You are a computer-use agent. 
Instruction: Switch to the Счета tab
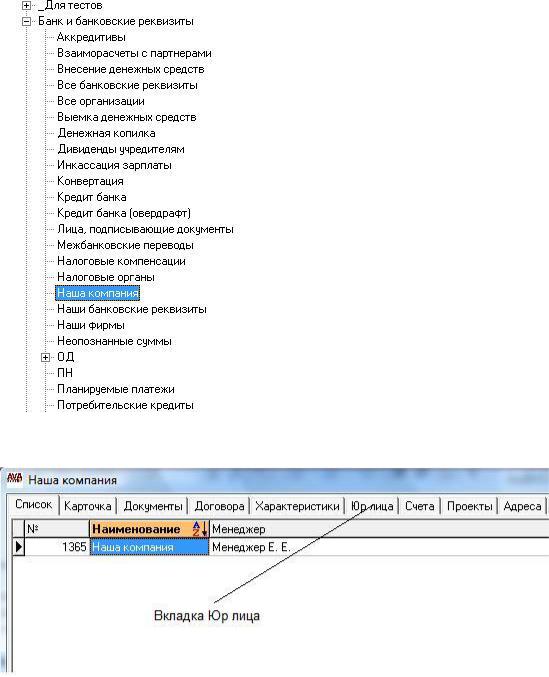point(420,506)
